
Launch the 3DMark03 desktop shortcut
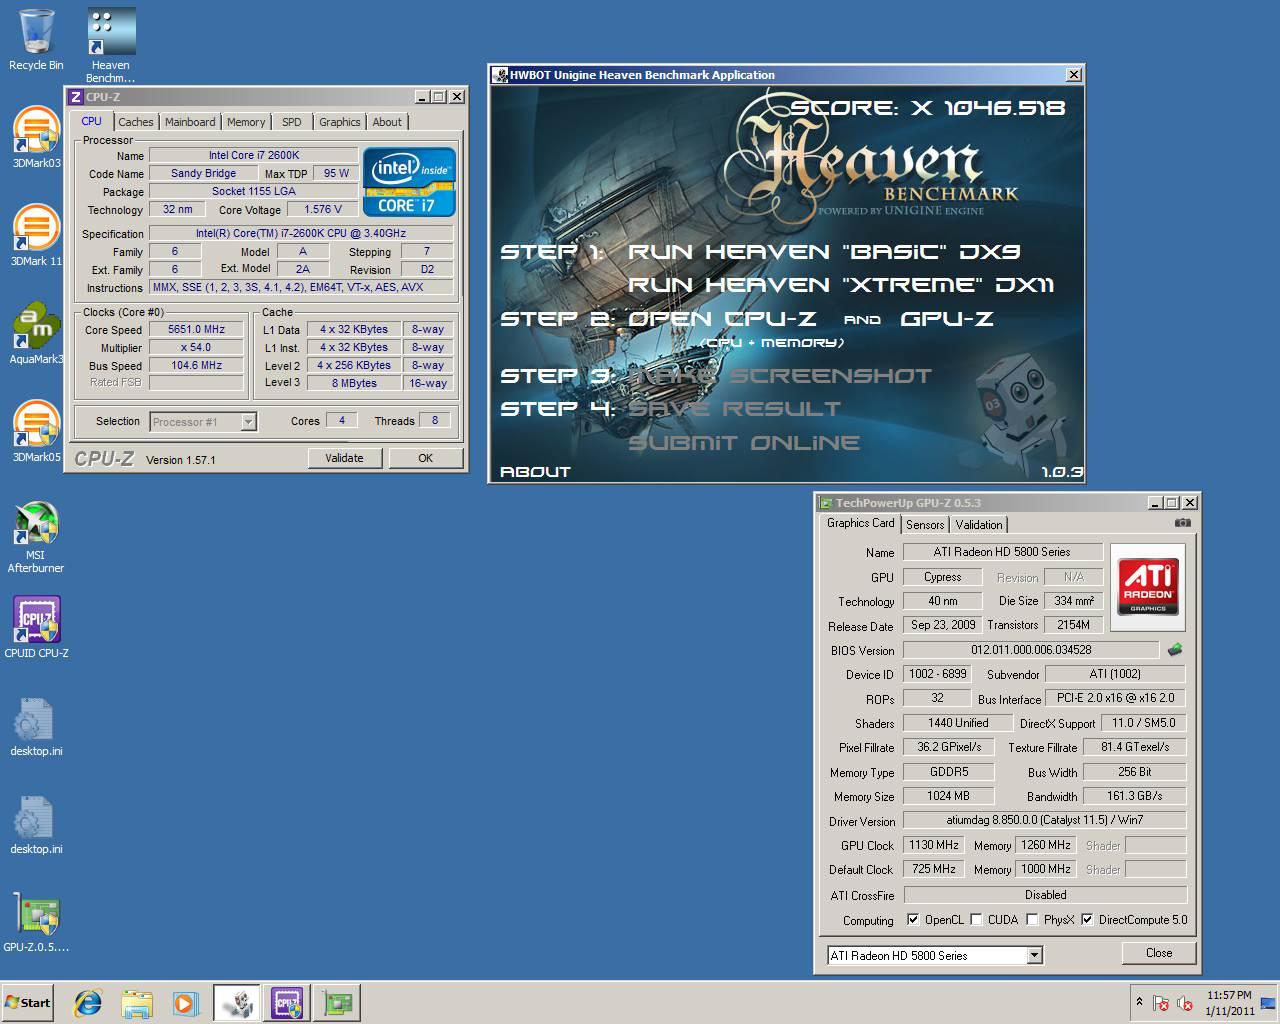click(36, 137)
